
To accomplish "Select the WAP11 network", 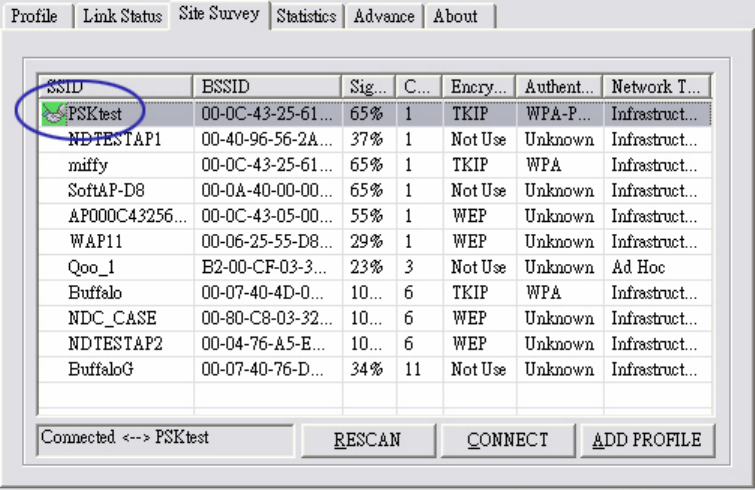I will coord(375,242).
